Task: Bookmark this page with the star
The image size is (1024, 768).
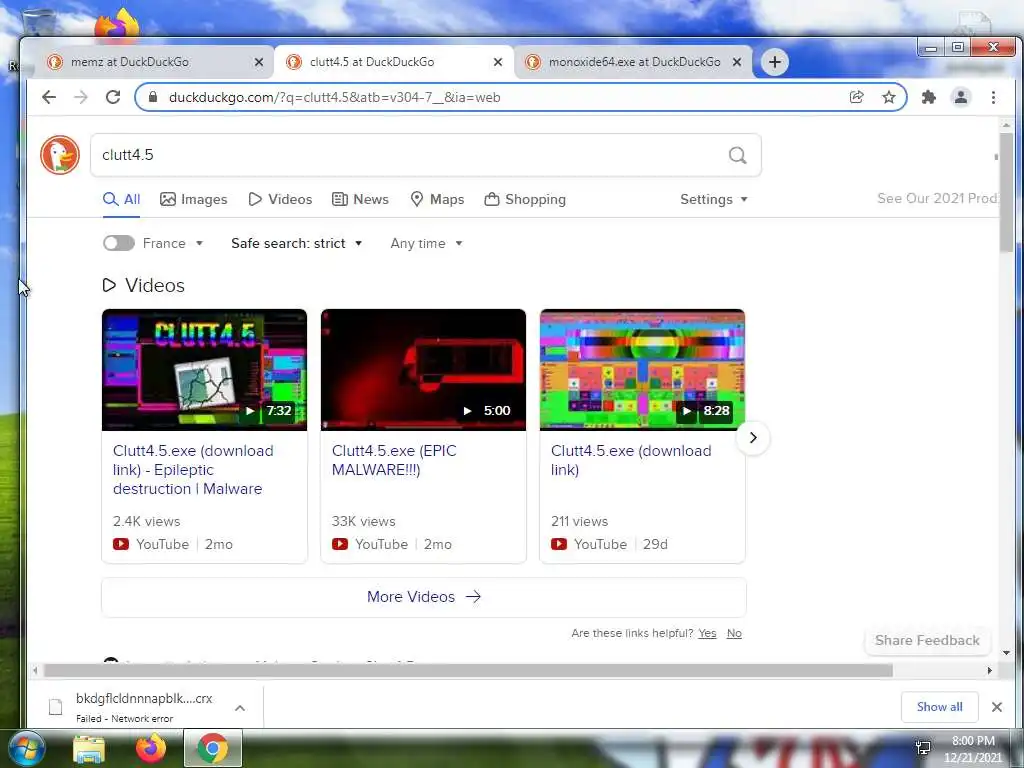Action: coord(889,97)
